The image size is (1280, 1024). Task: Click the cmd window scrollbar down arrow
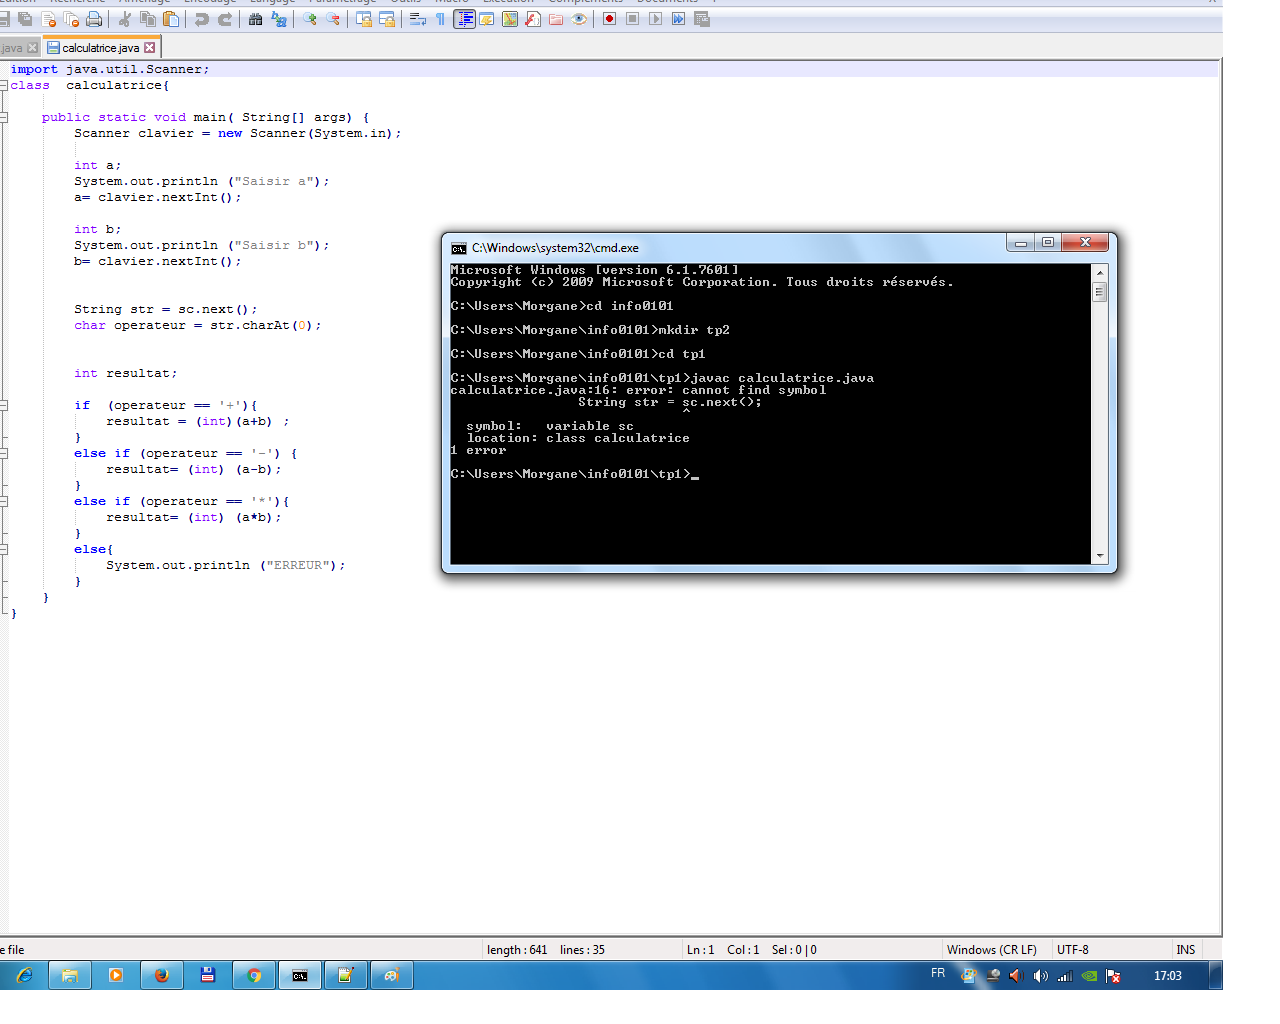point(1100,556)
